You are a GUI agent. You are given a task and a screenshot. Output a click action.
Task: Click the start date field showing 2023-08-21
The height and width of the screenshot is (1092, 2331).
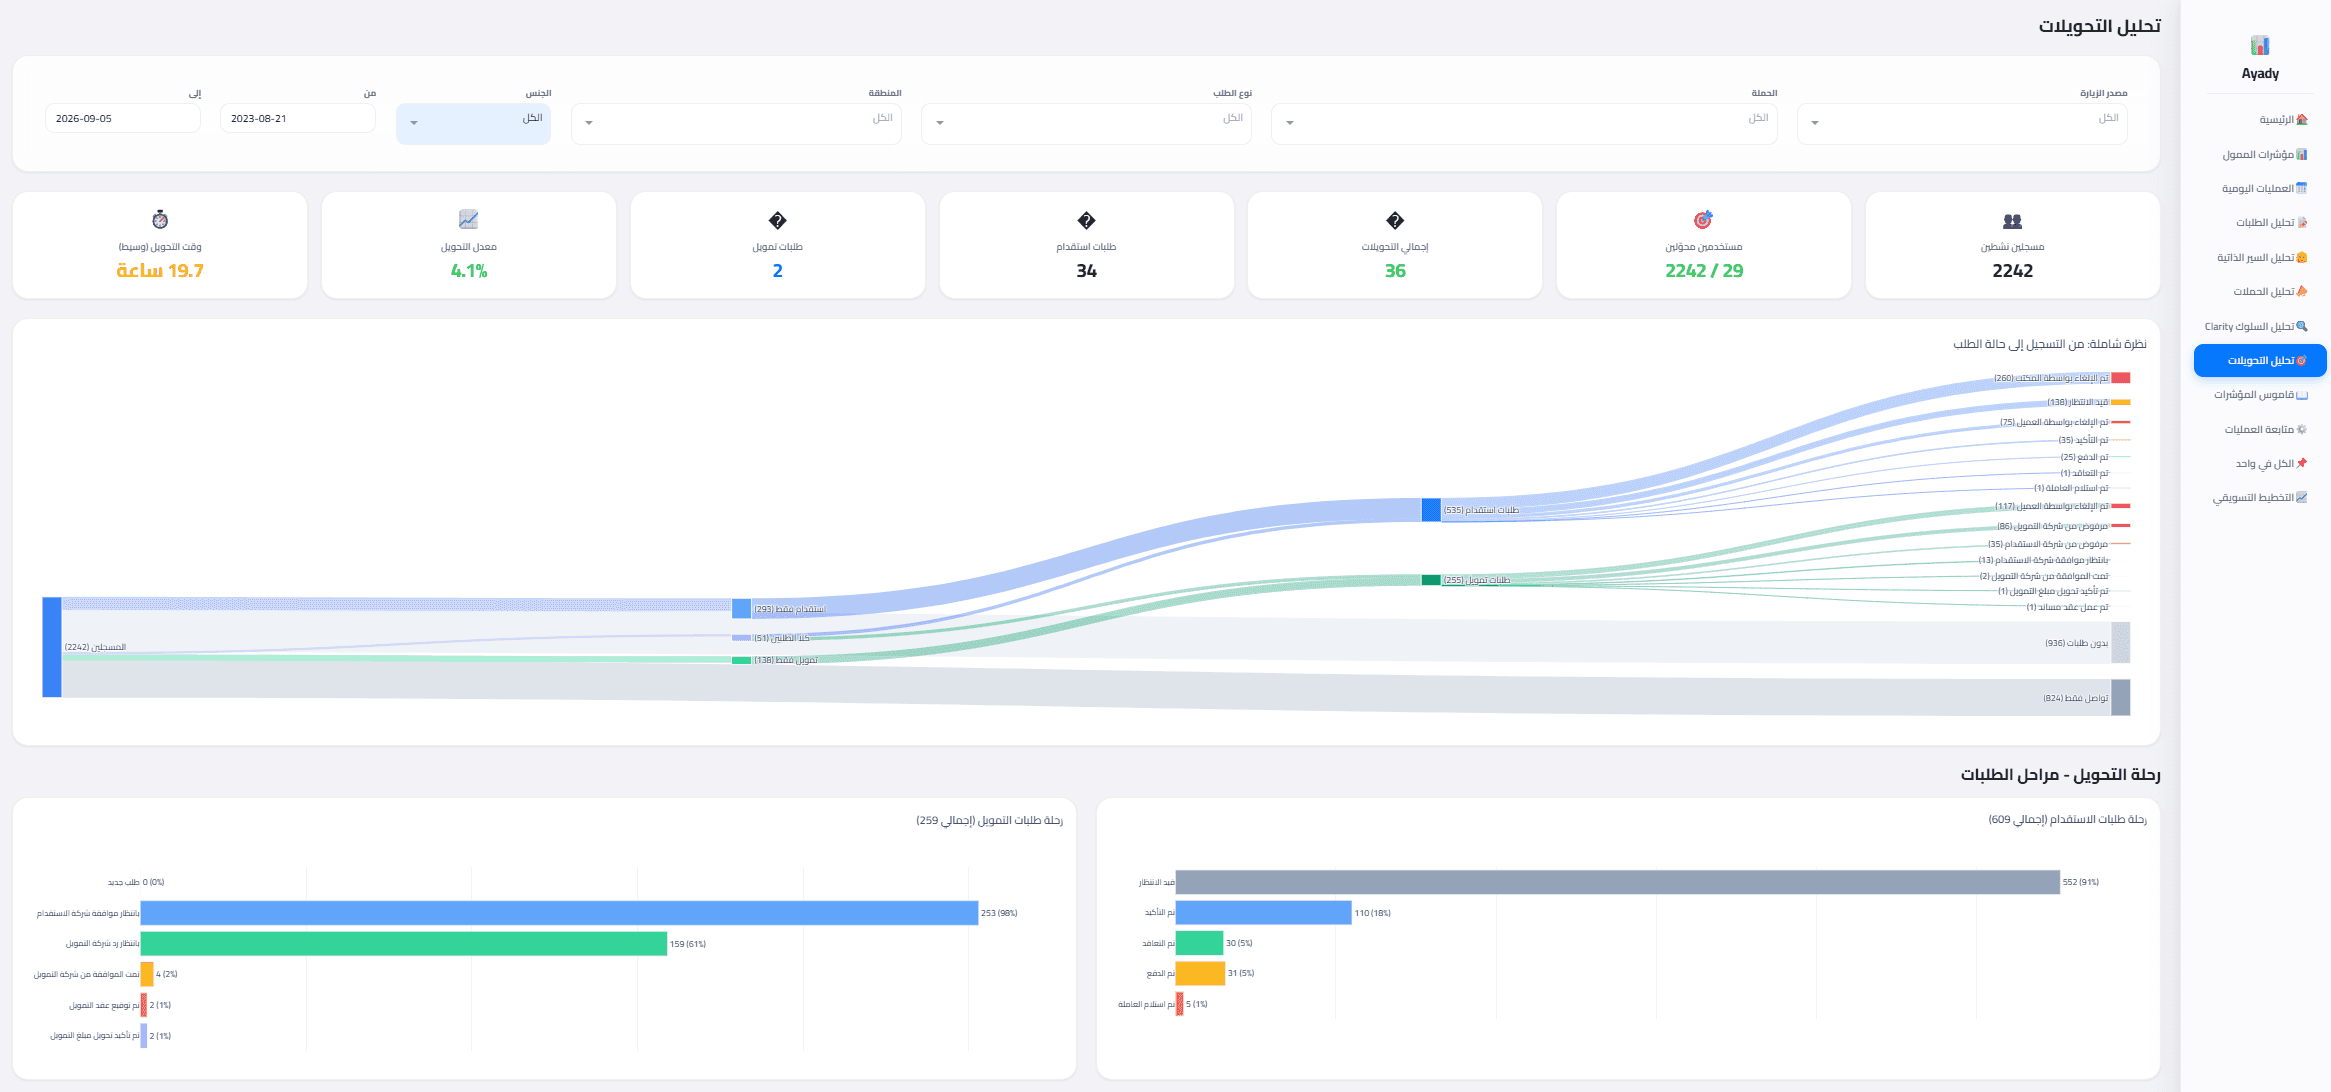298,118
